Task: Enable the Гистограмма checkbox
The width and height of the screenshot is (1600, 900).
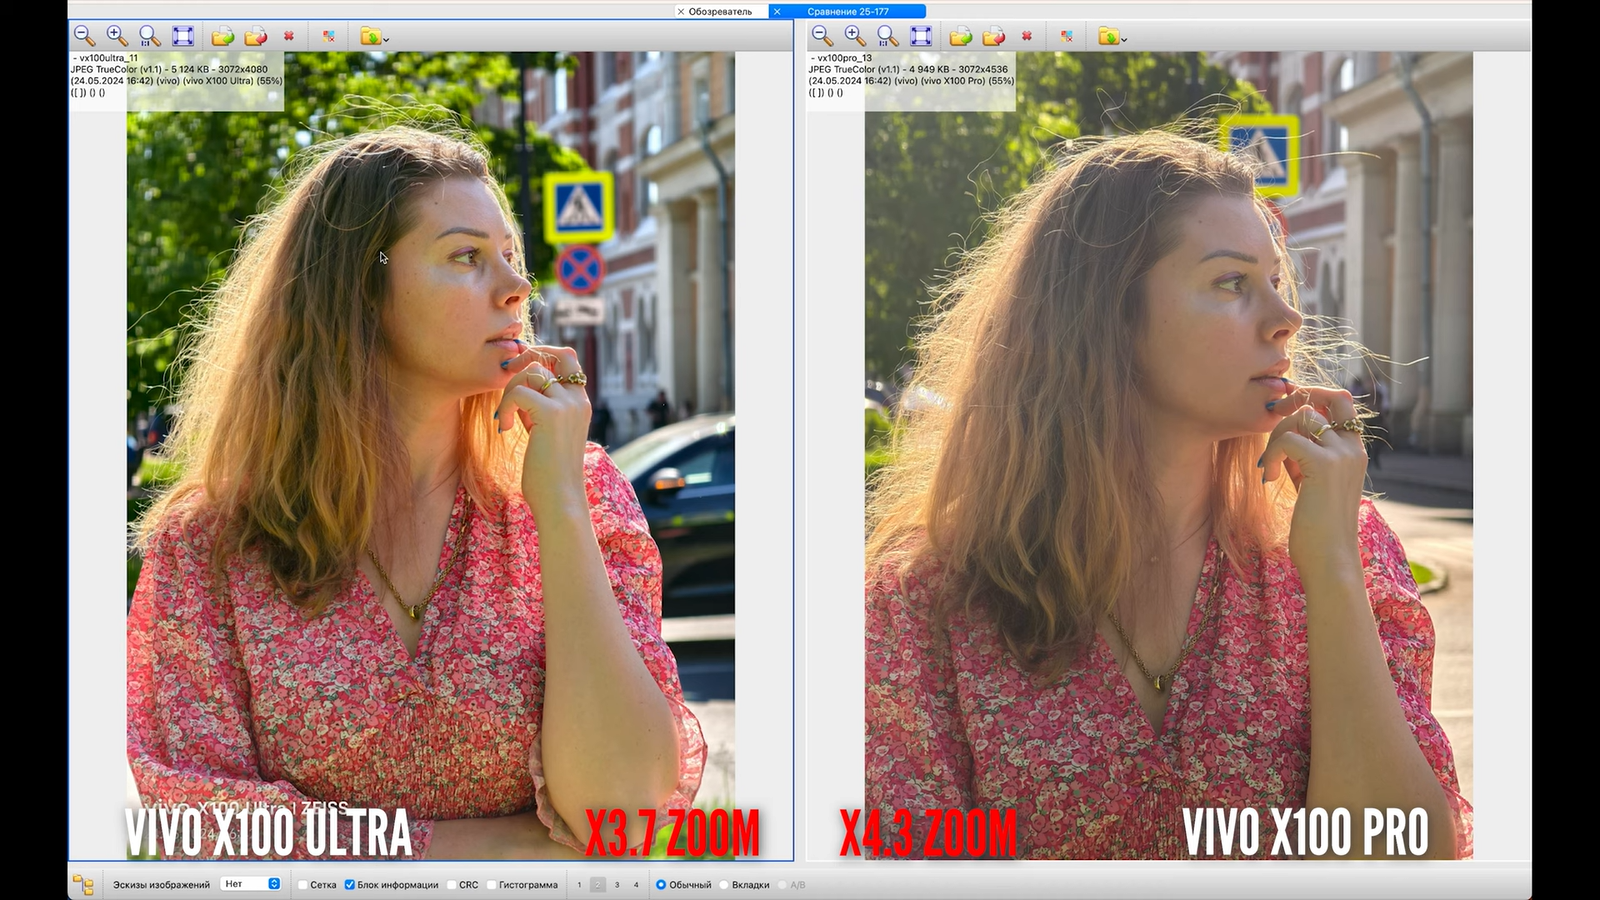Action: [x=491, y=885]
